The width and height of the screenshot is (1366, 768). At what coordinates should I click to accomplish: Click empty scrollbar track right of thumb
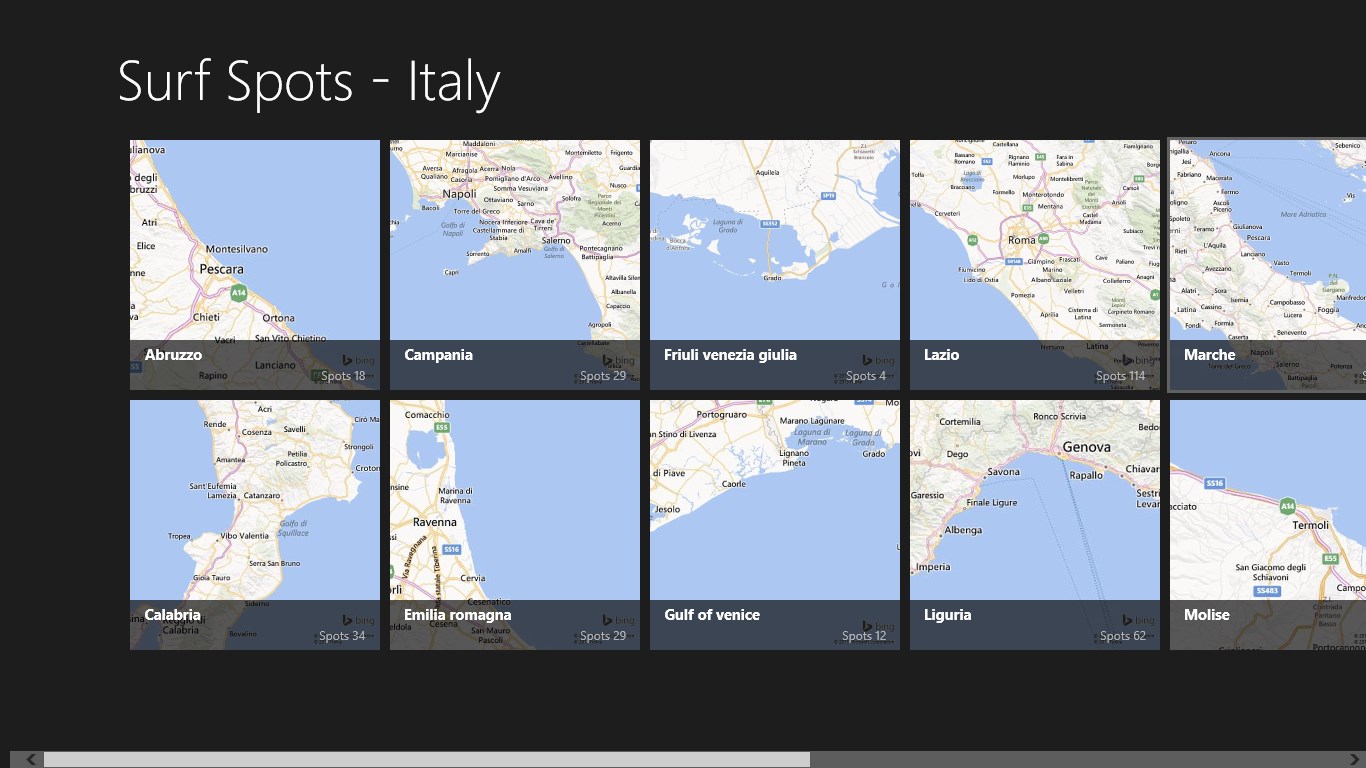1080,760
